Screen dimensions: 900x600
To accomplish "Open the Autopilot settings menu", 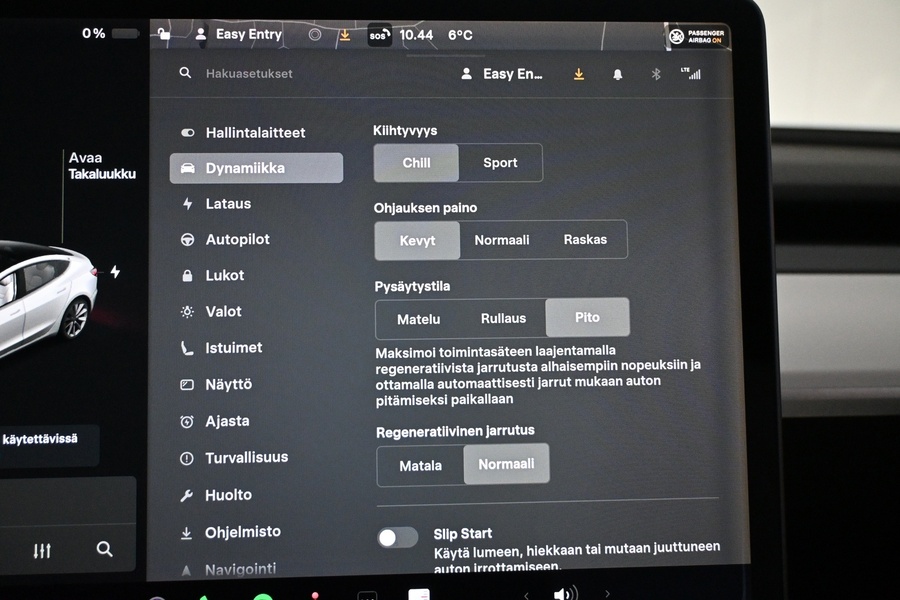I will pos(237,240).
